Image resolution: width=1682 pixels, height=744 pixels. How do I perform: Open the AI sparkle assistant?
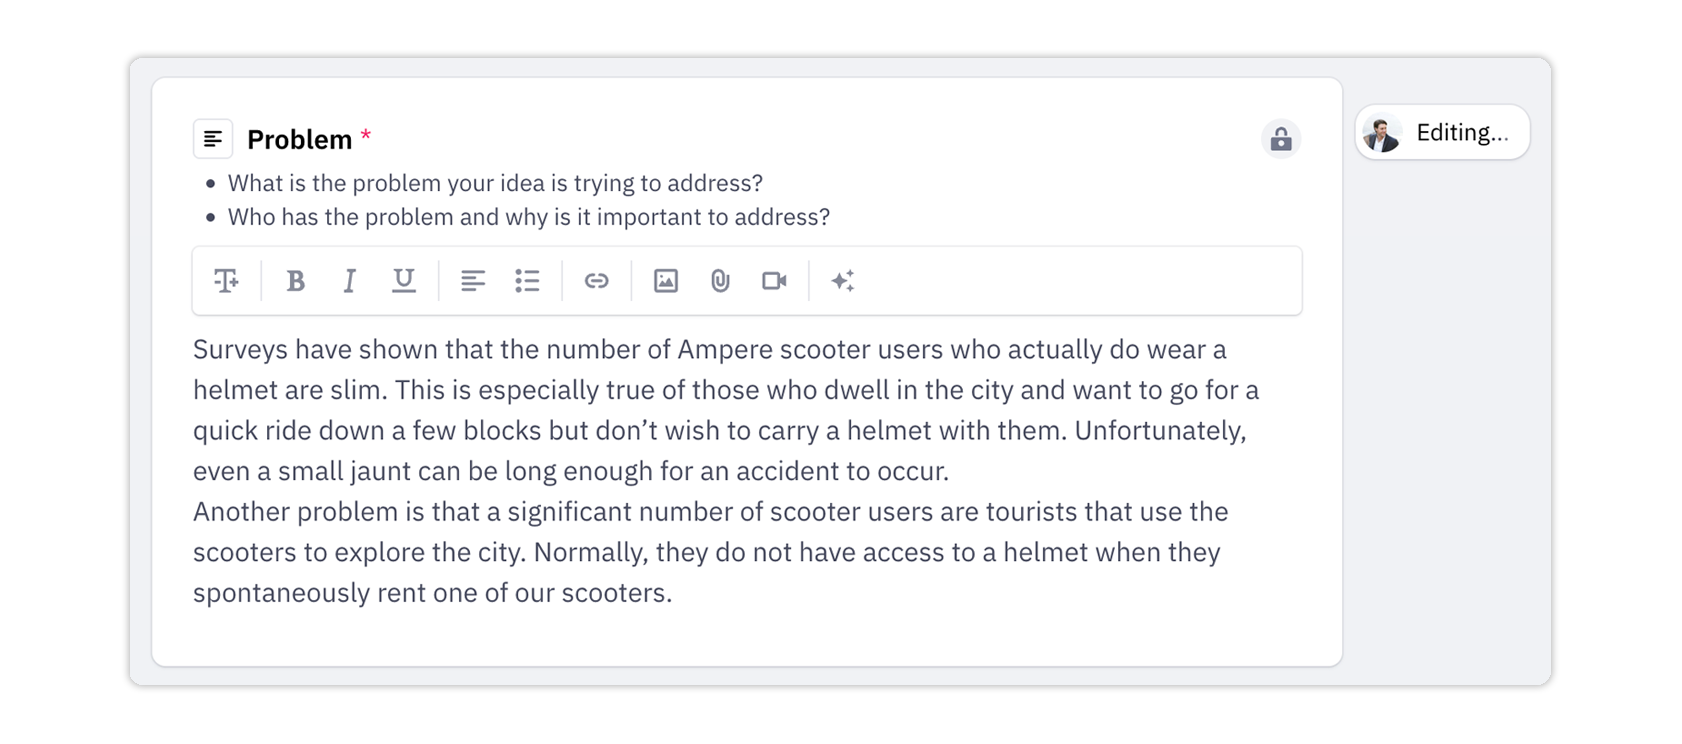tap(843, 281)
